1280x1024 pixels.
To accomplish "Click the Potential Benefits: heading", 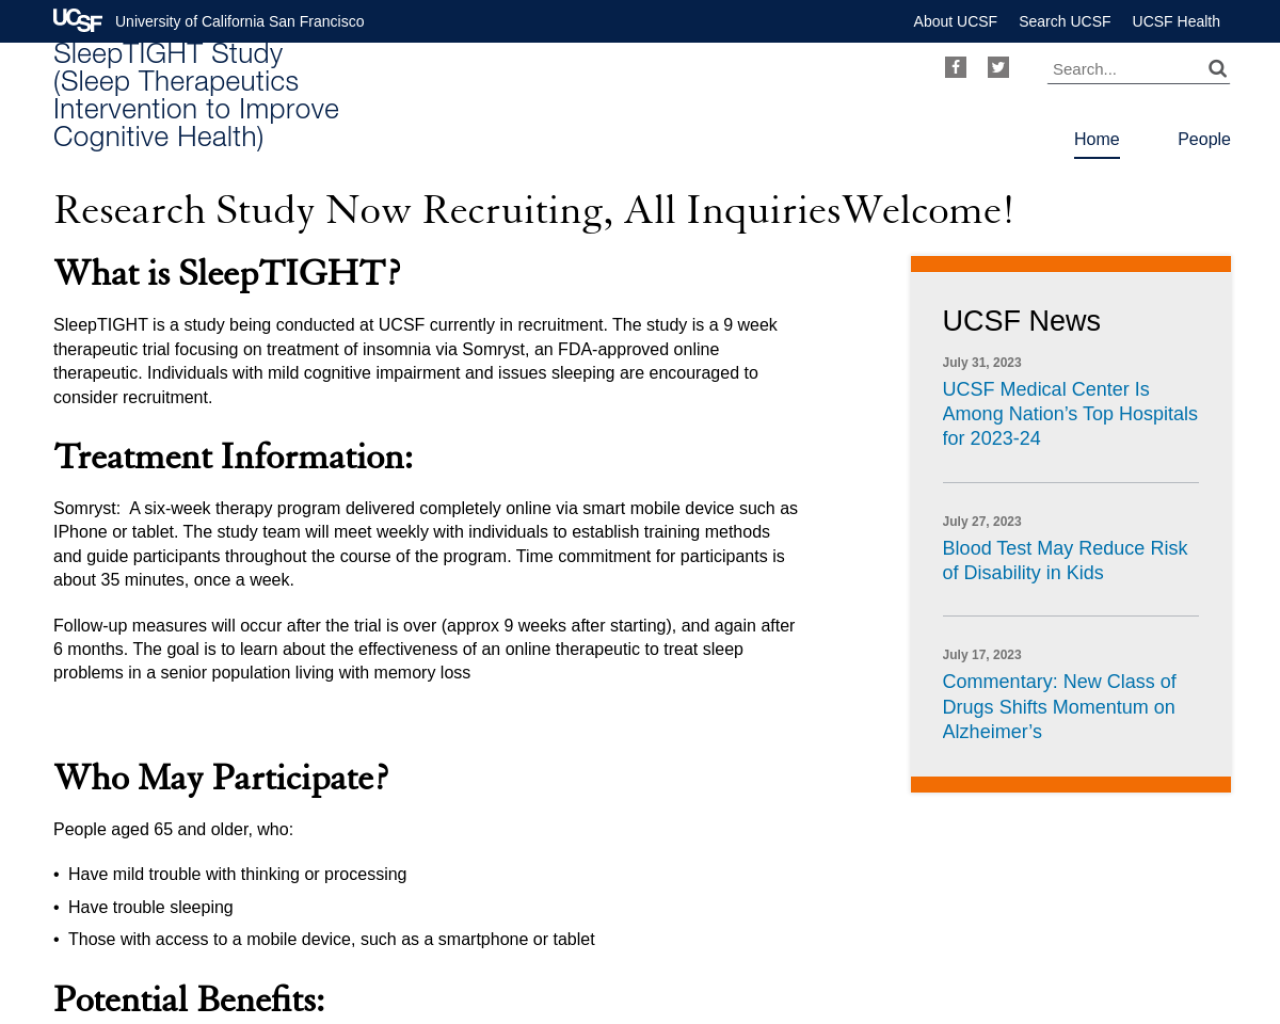I will [x=189, y=1000].
